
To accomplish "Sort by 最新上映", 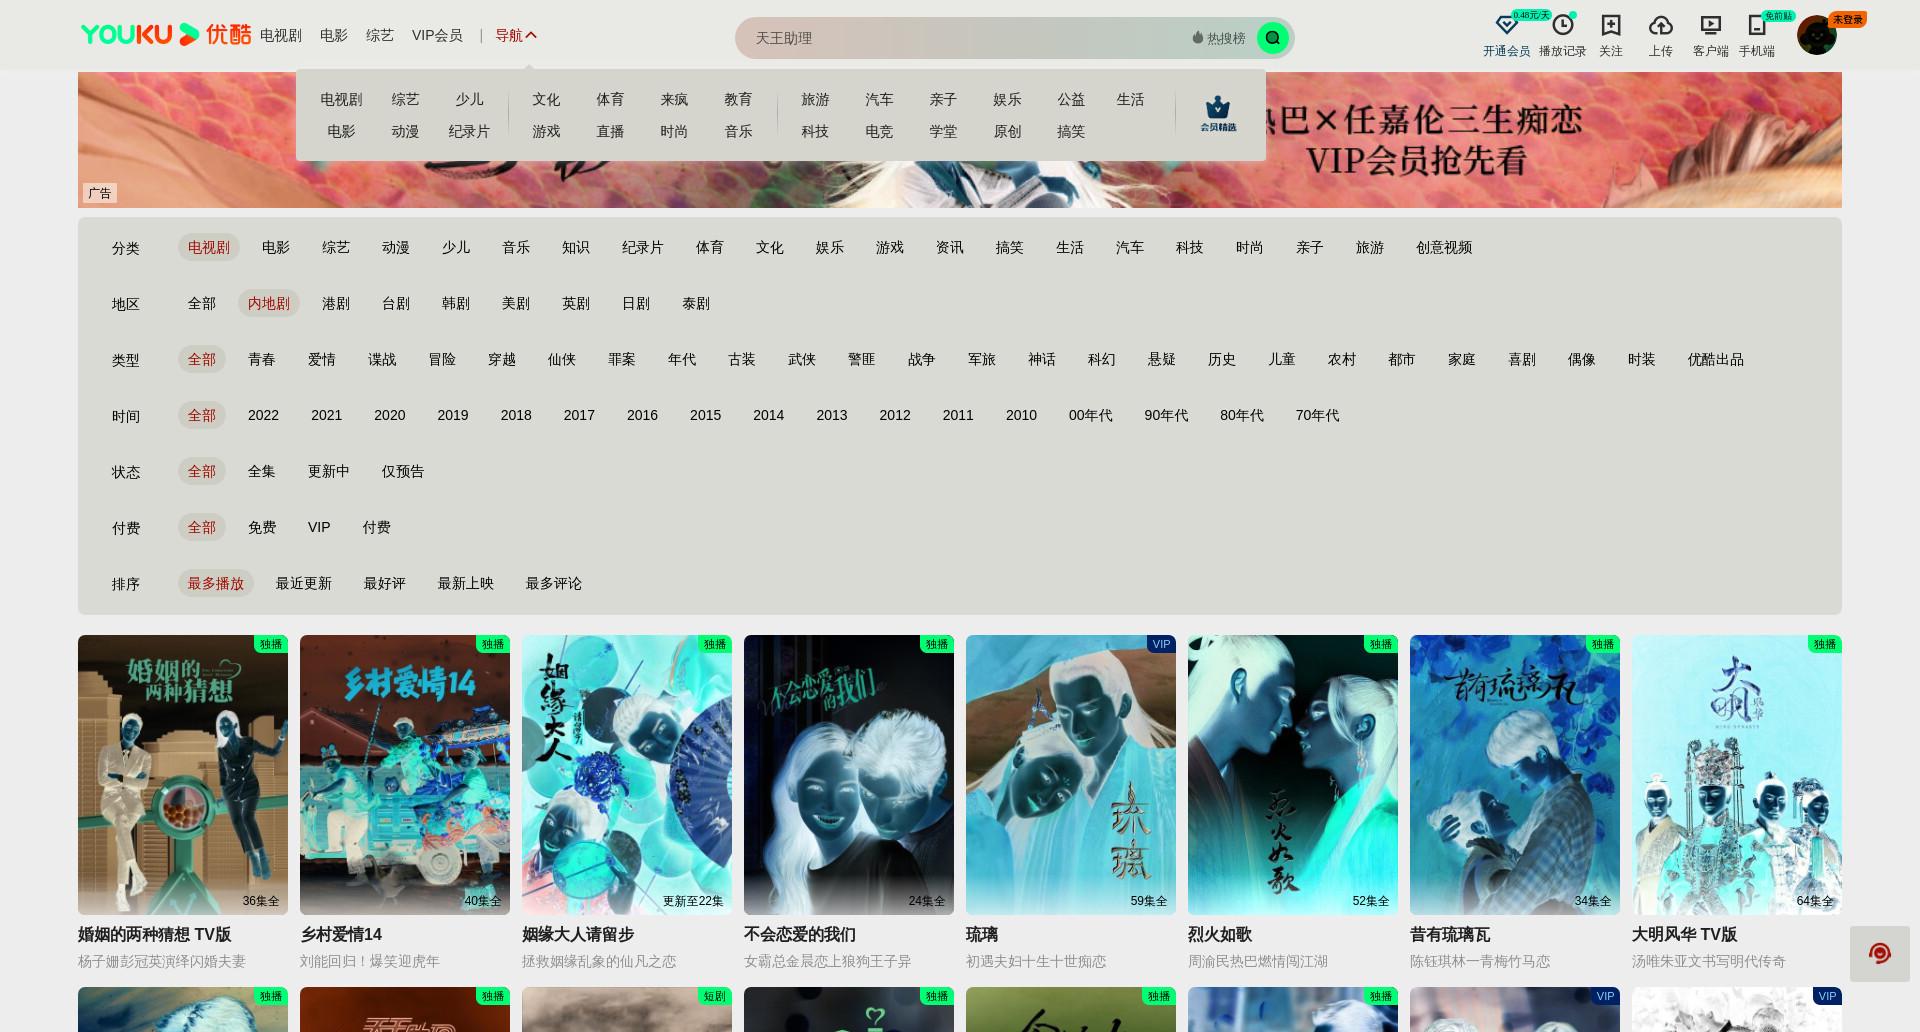I will (x=466, y=583).
